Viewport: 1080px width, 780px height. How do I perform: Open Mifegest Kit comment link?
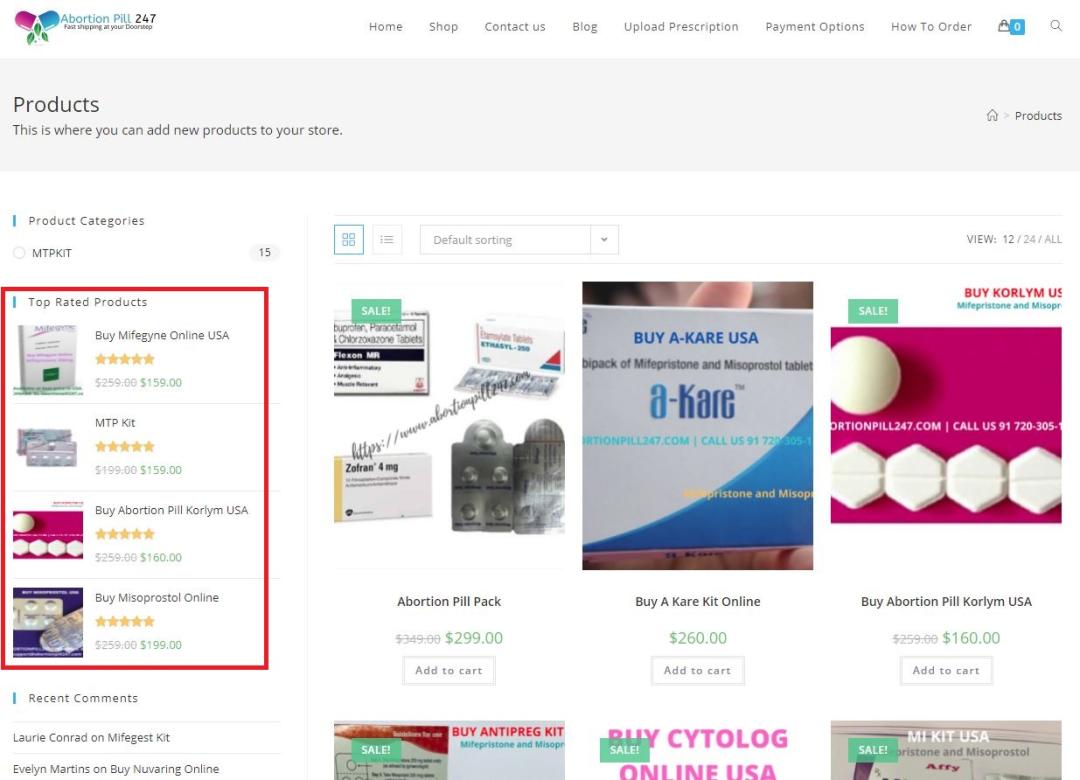(138, 737)
